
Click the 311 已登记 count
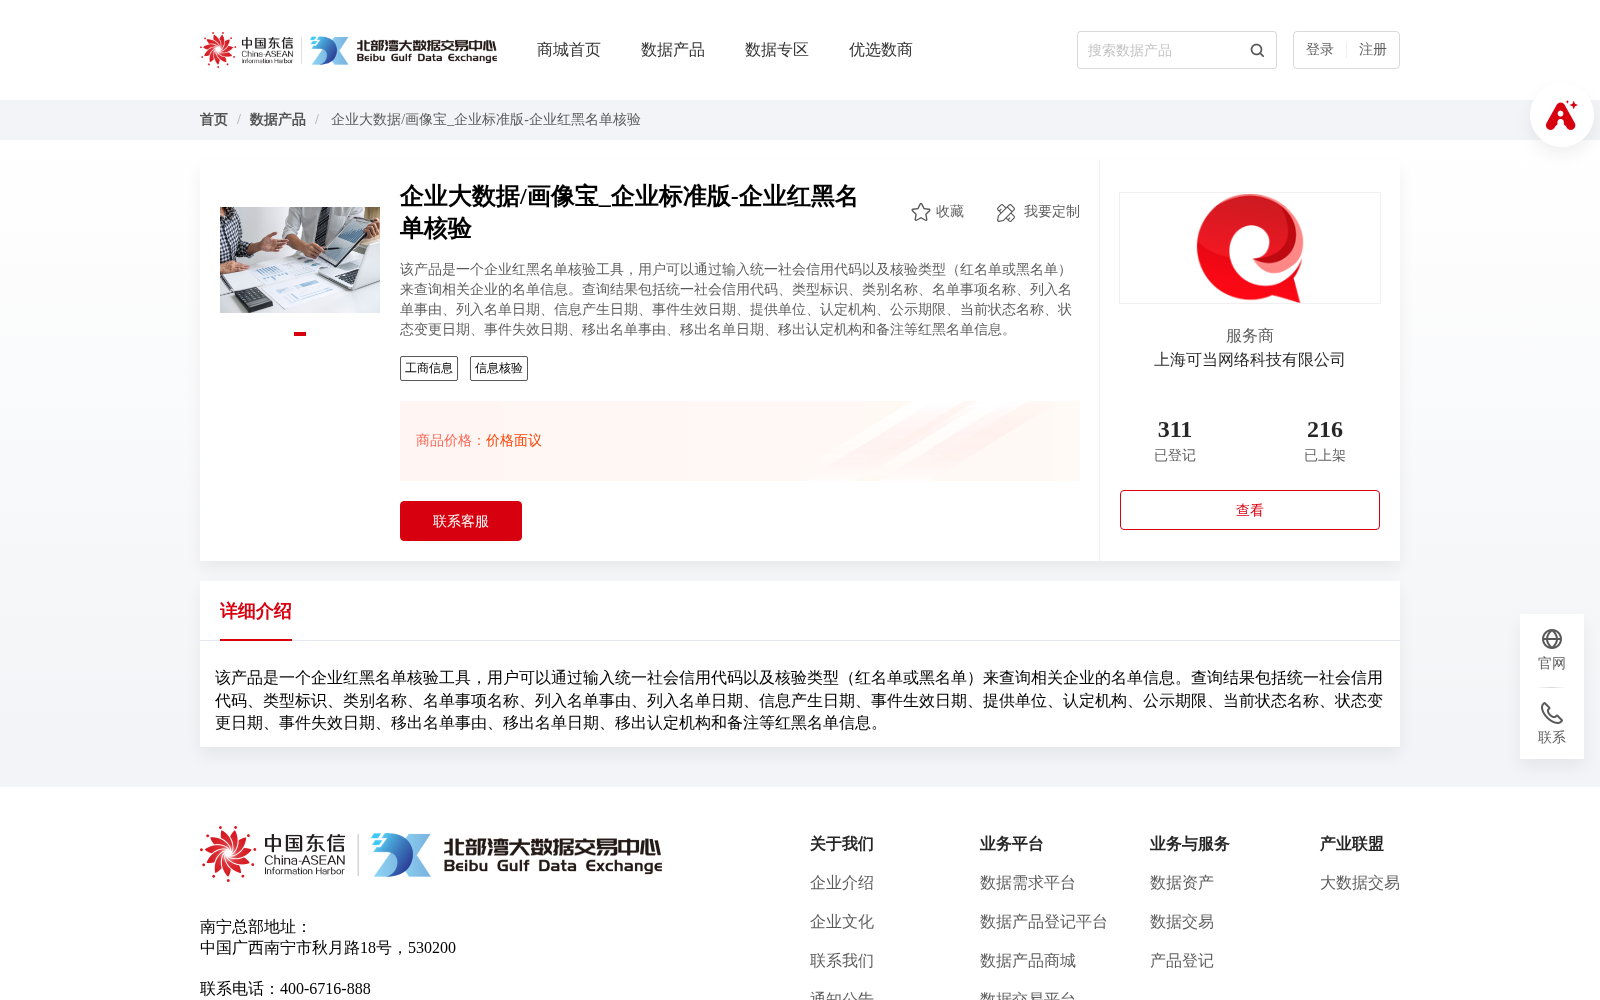click(1175, 441)
